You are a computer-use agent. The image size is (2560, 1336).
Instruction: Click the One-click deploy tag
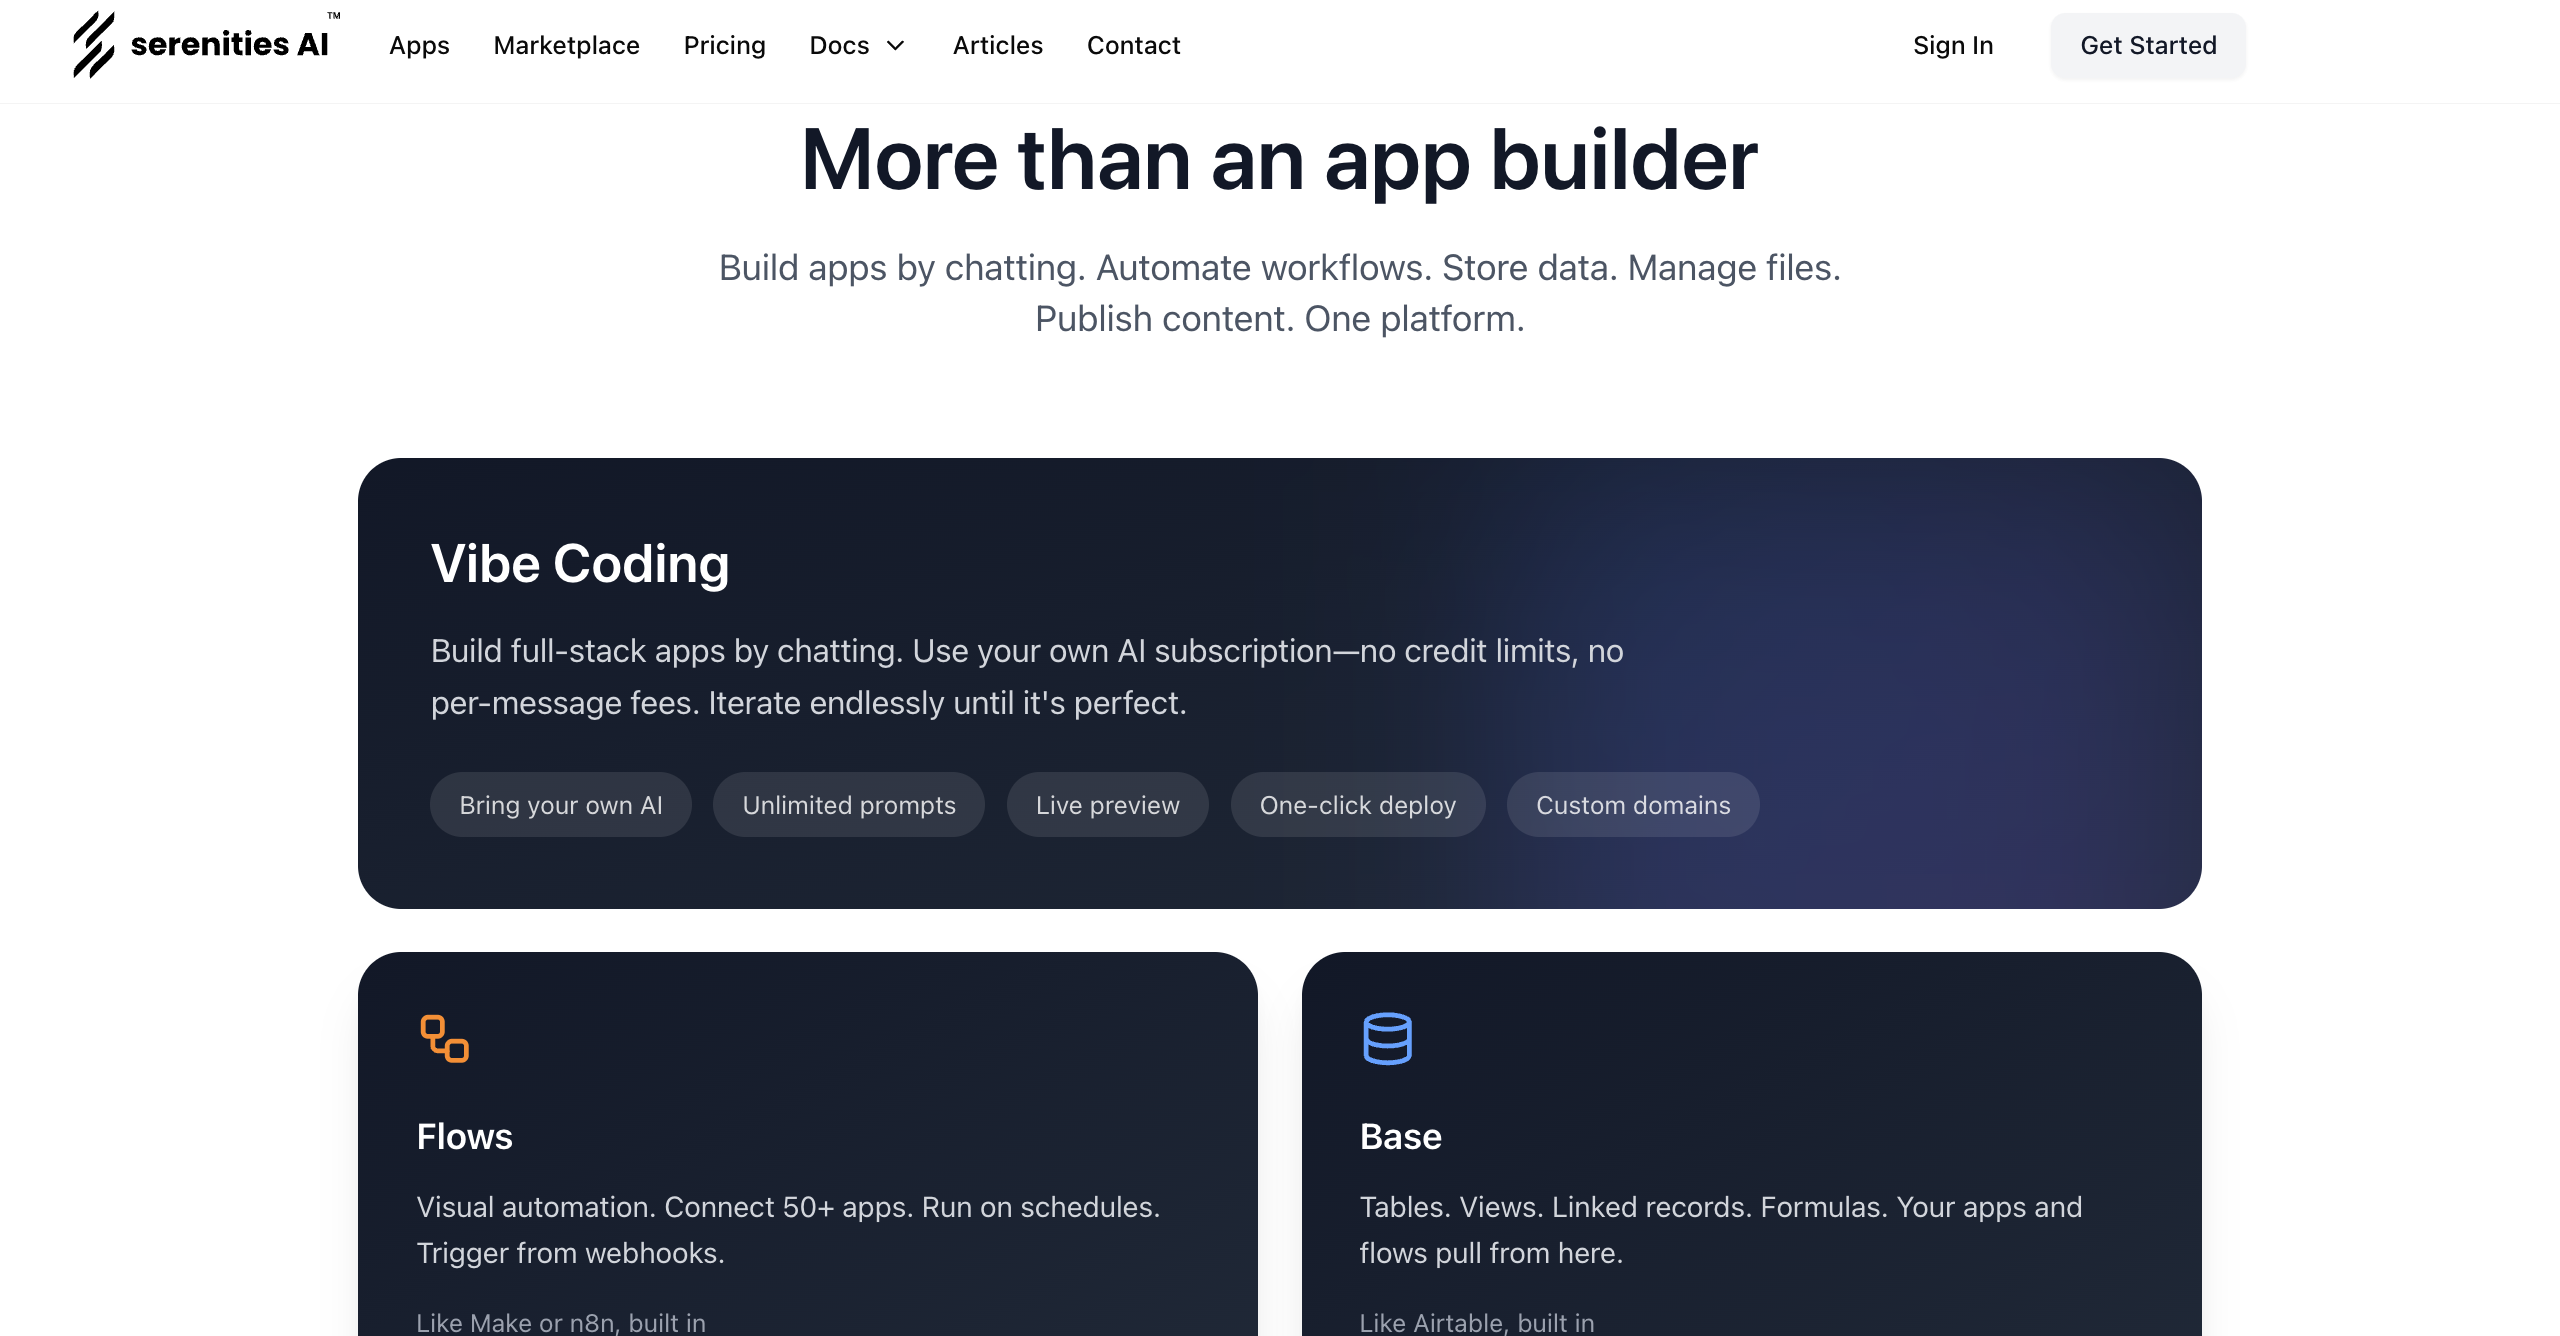[x=1357, y=805]
